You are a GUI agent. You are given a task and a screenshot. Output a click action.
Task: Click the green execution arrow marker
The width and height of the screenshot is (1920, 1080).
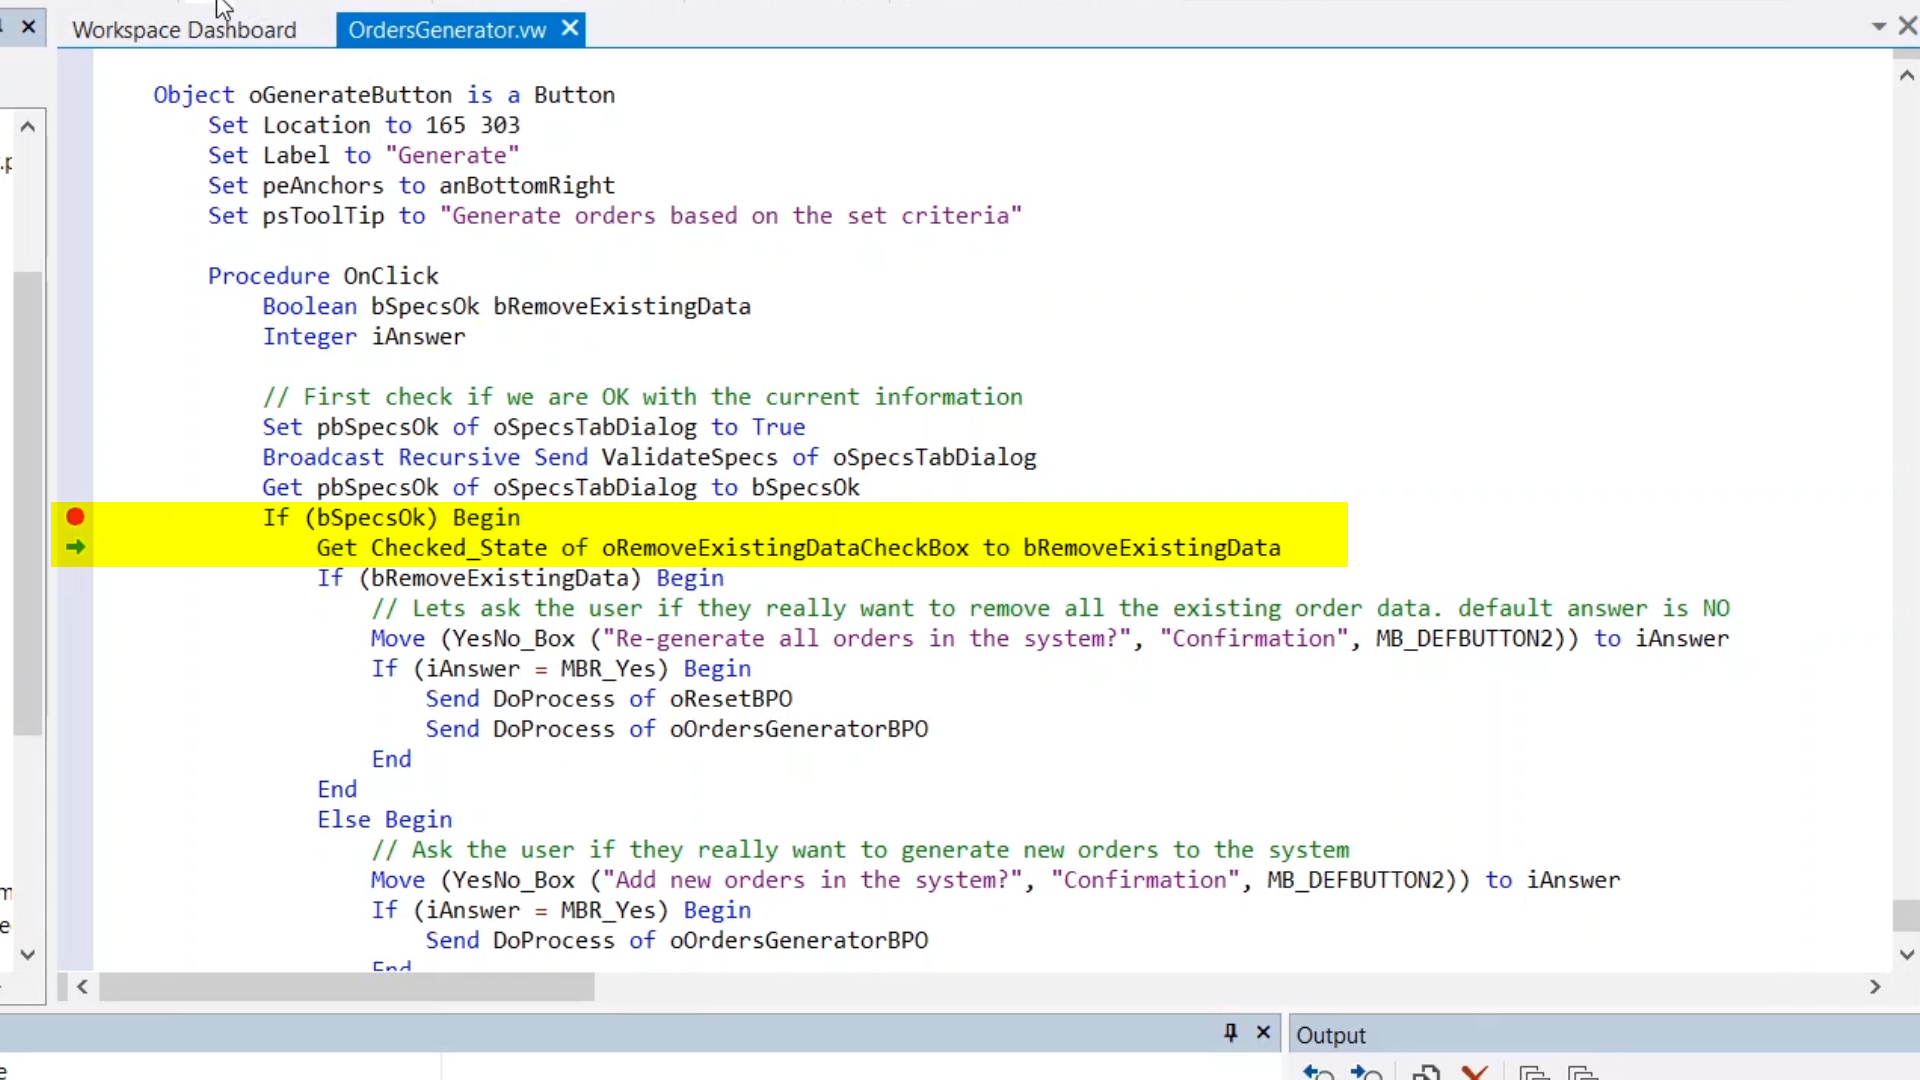click(x=75, y=547)
